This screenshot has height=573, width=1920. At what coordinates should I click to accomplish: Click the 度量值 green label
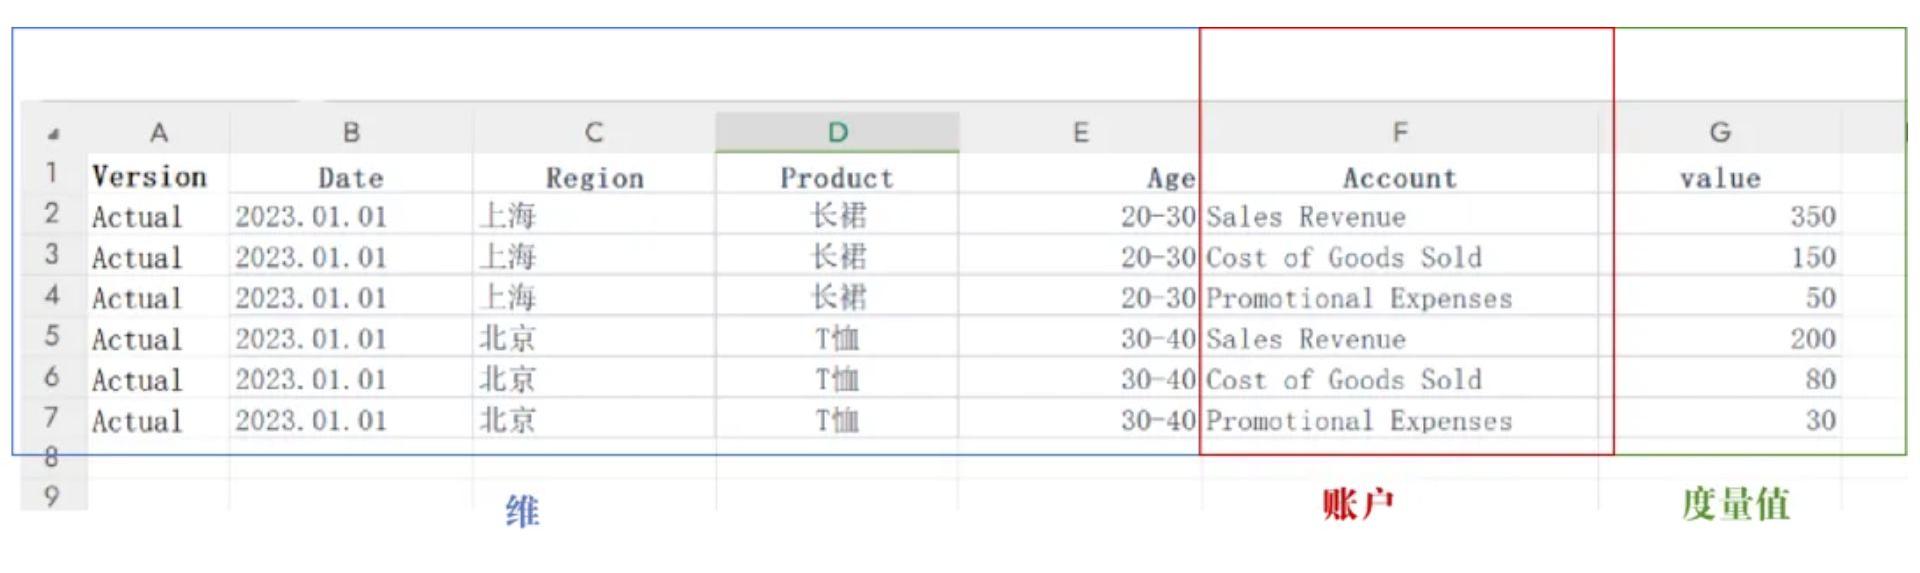tap(1735, 503)
